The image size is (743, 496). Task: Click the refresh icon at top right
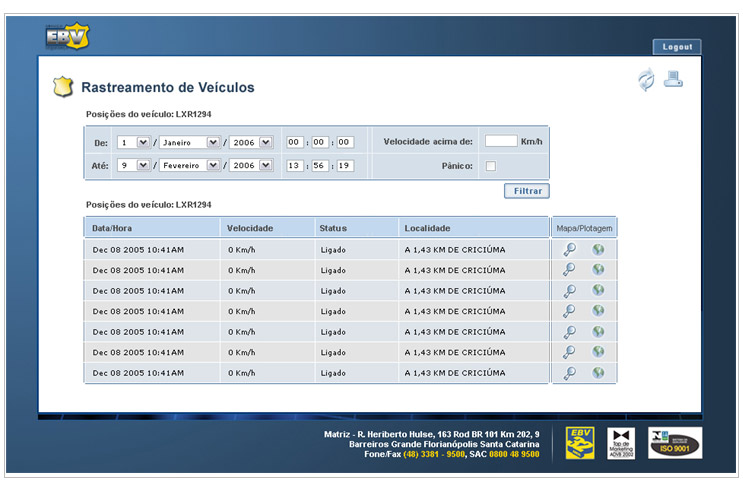(x=646, y=82)
